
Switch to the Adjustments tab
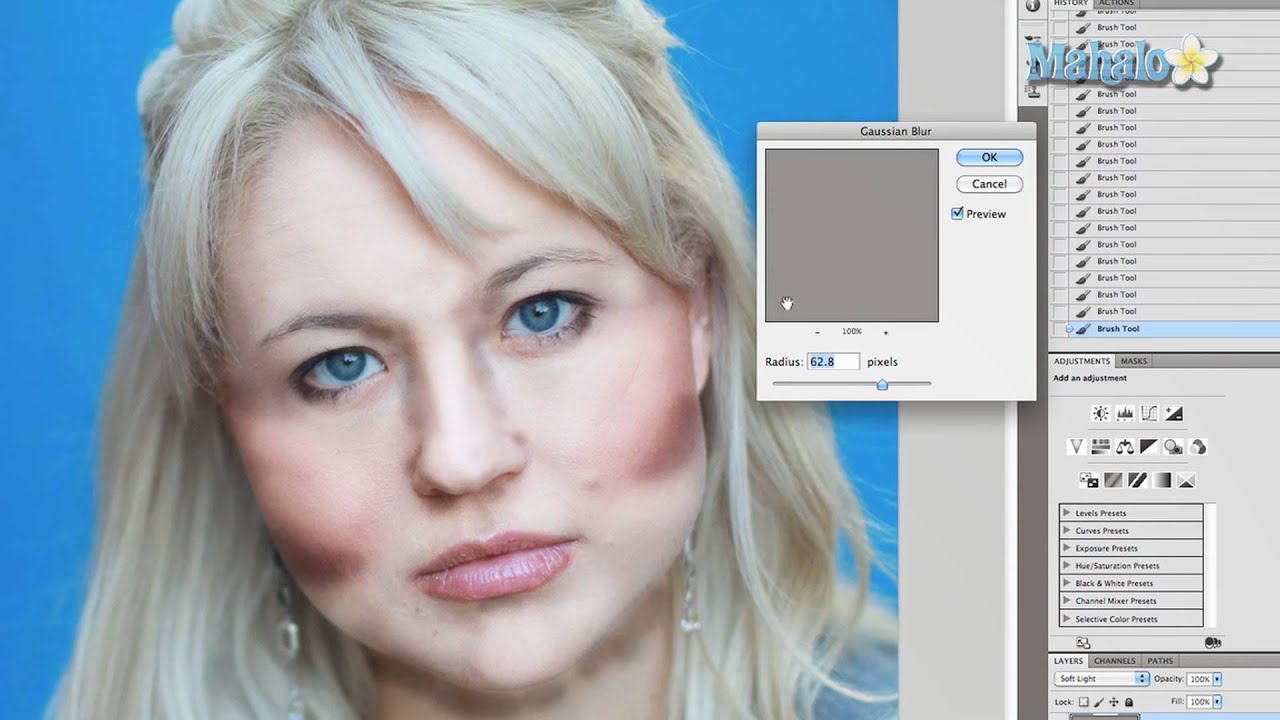(x=1082, y=361)
